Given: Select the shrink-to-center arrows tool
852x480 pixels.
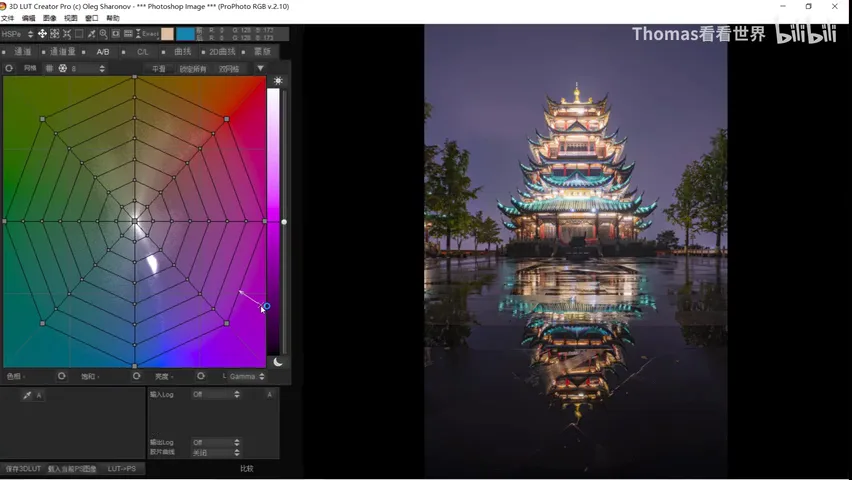Looking at the screenshot, I should (67, 34).
